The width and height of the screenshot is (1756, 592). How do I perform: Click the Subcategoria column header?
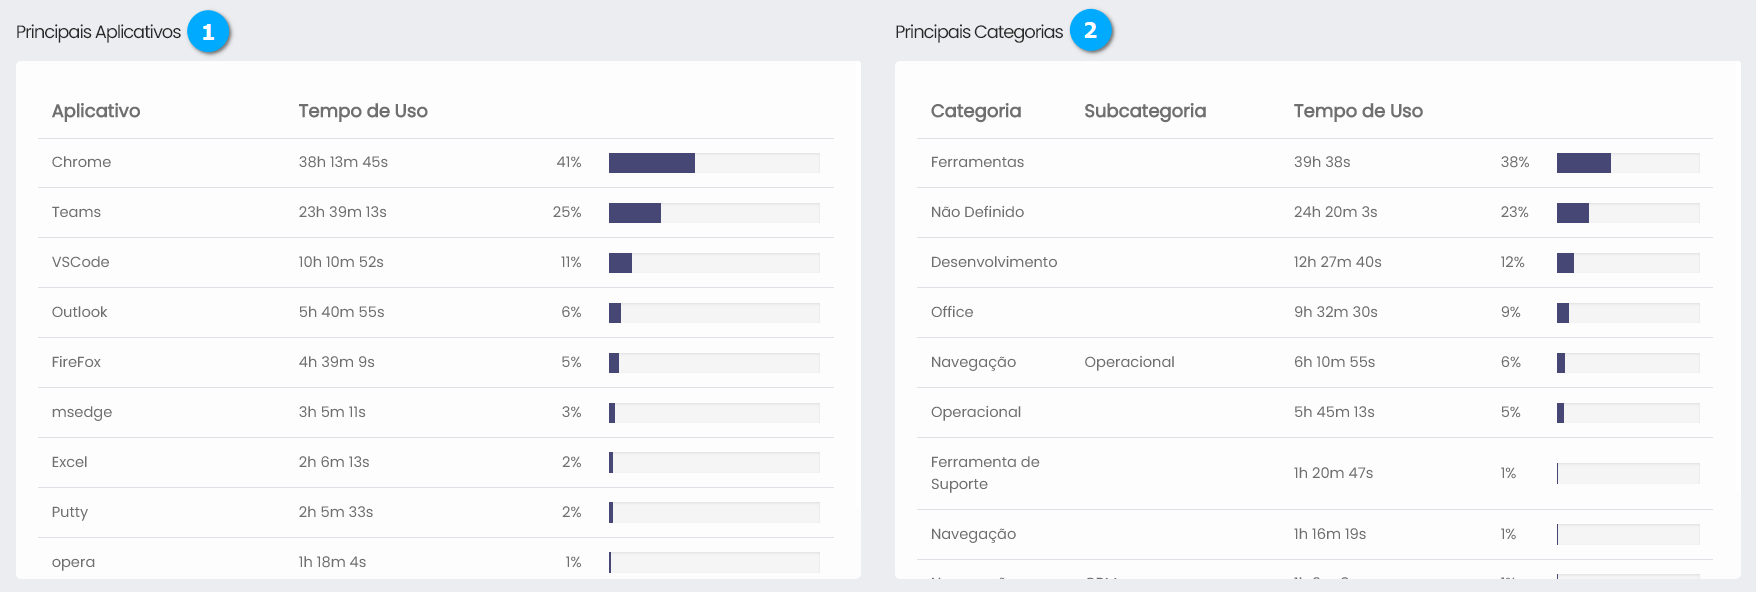coord(1144,111)
